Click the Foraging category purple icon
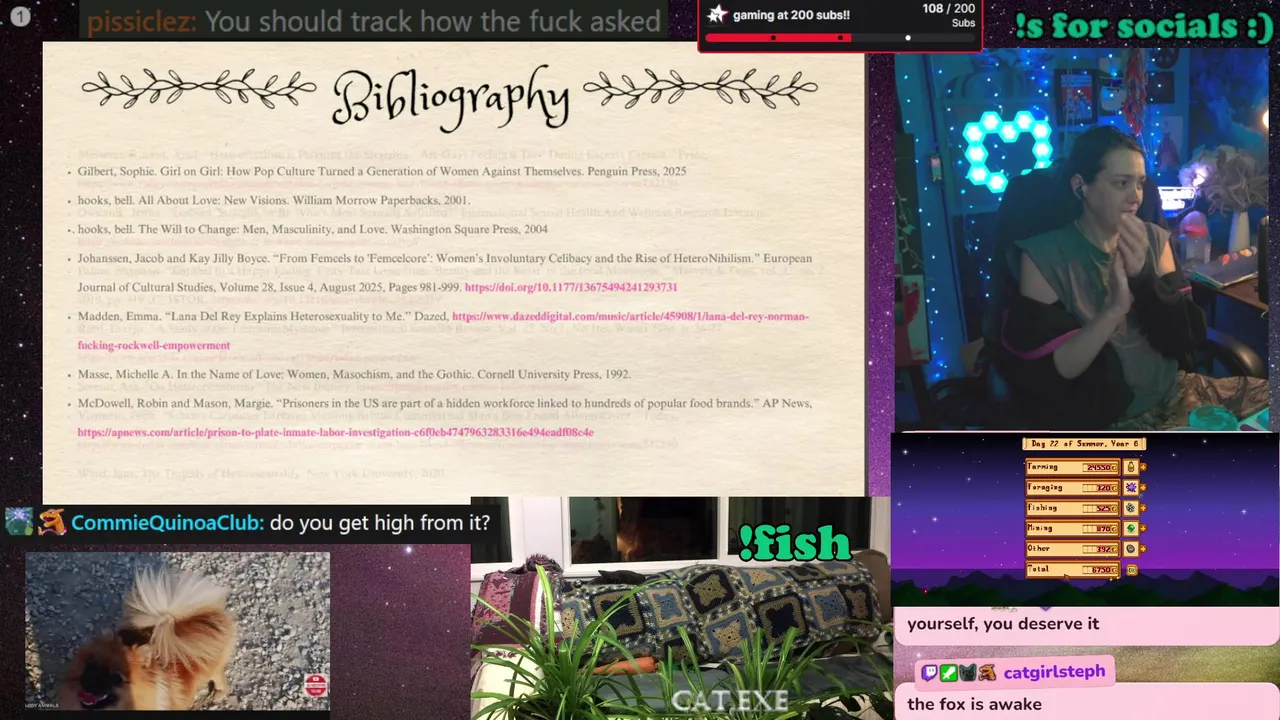The height and width of the screenshot is (720, 1280). point(1131,487)
